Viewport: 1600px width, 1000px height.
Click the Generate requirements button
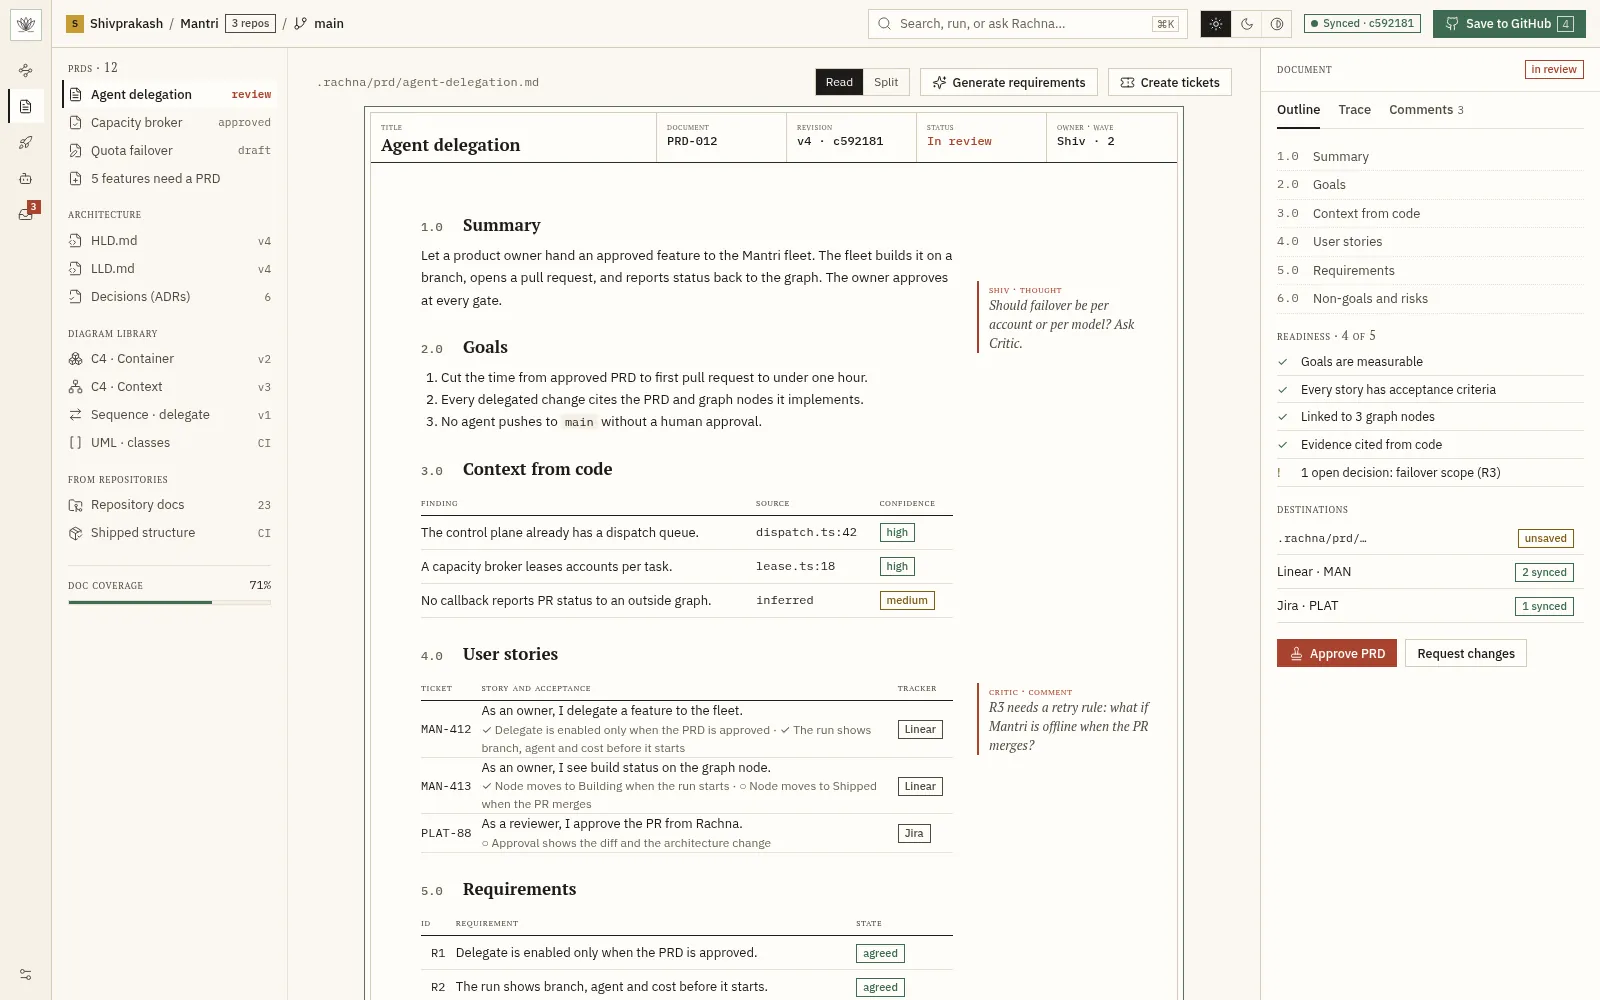pyautogui.click(x=1009, y=82)
